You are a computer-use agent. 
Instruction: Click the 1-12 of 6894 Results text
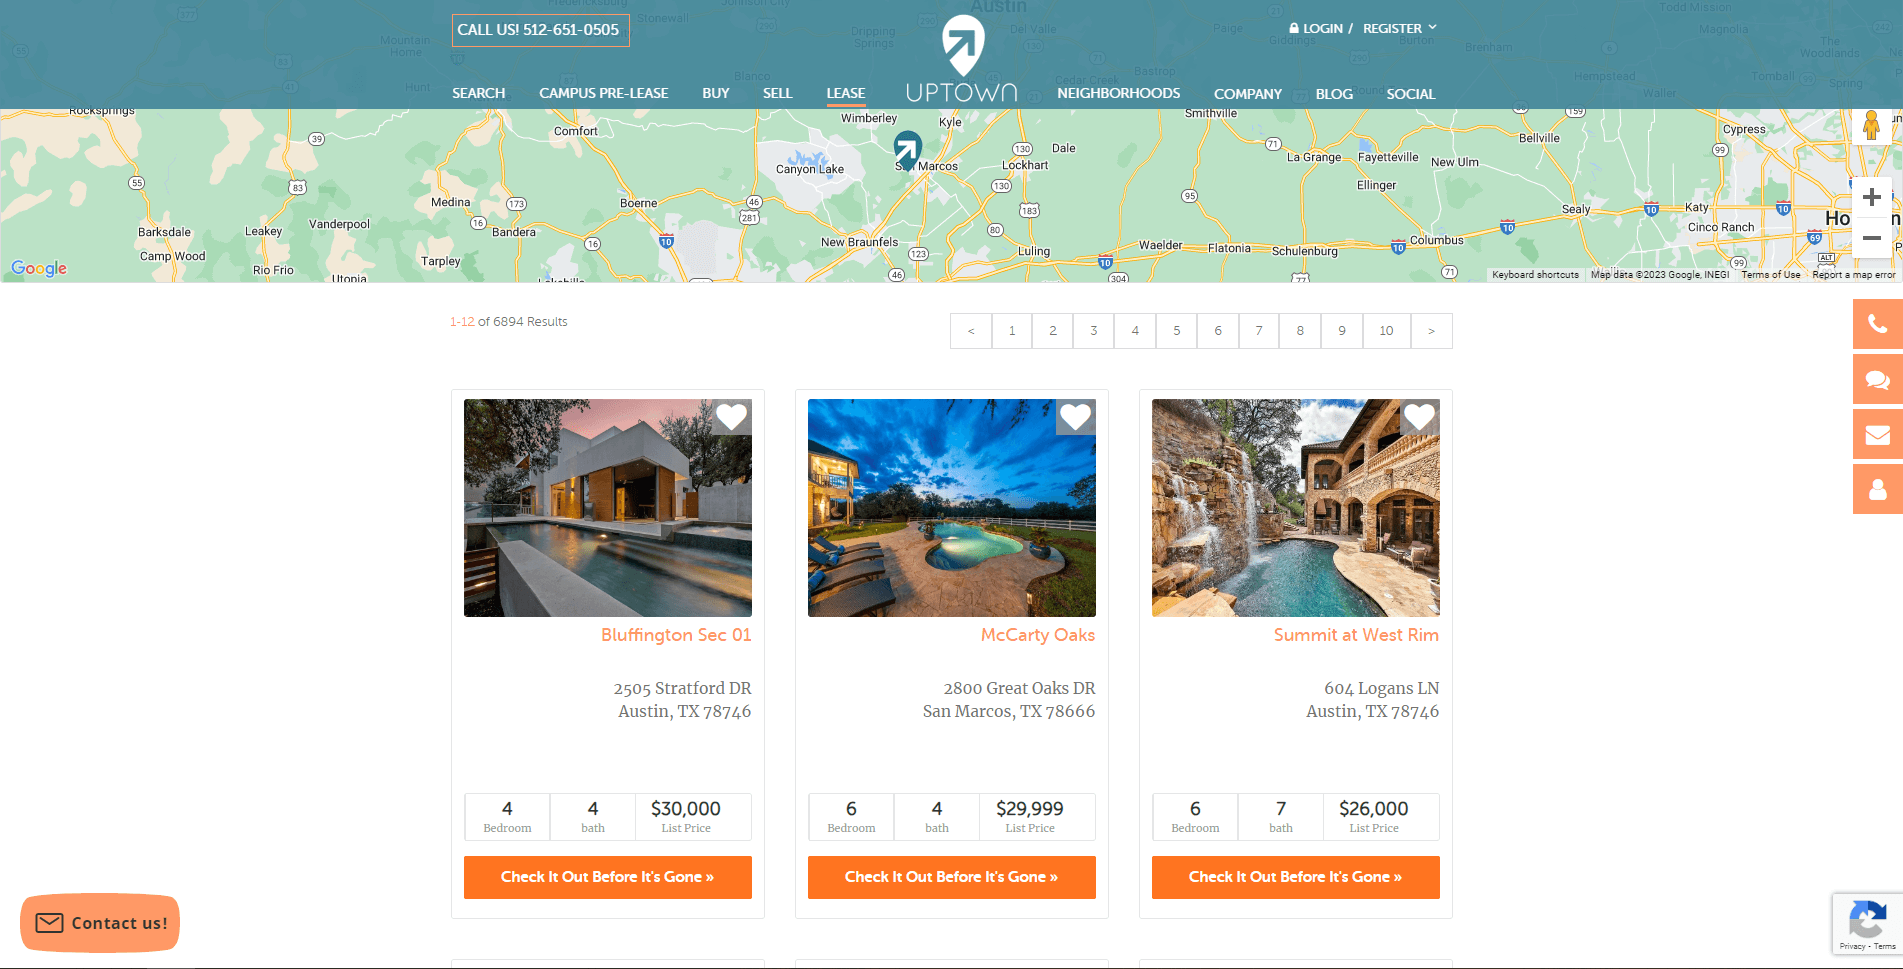(509, 322)
